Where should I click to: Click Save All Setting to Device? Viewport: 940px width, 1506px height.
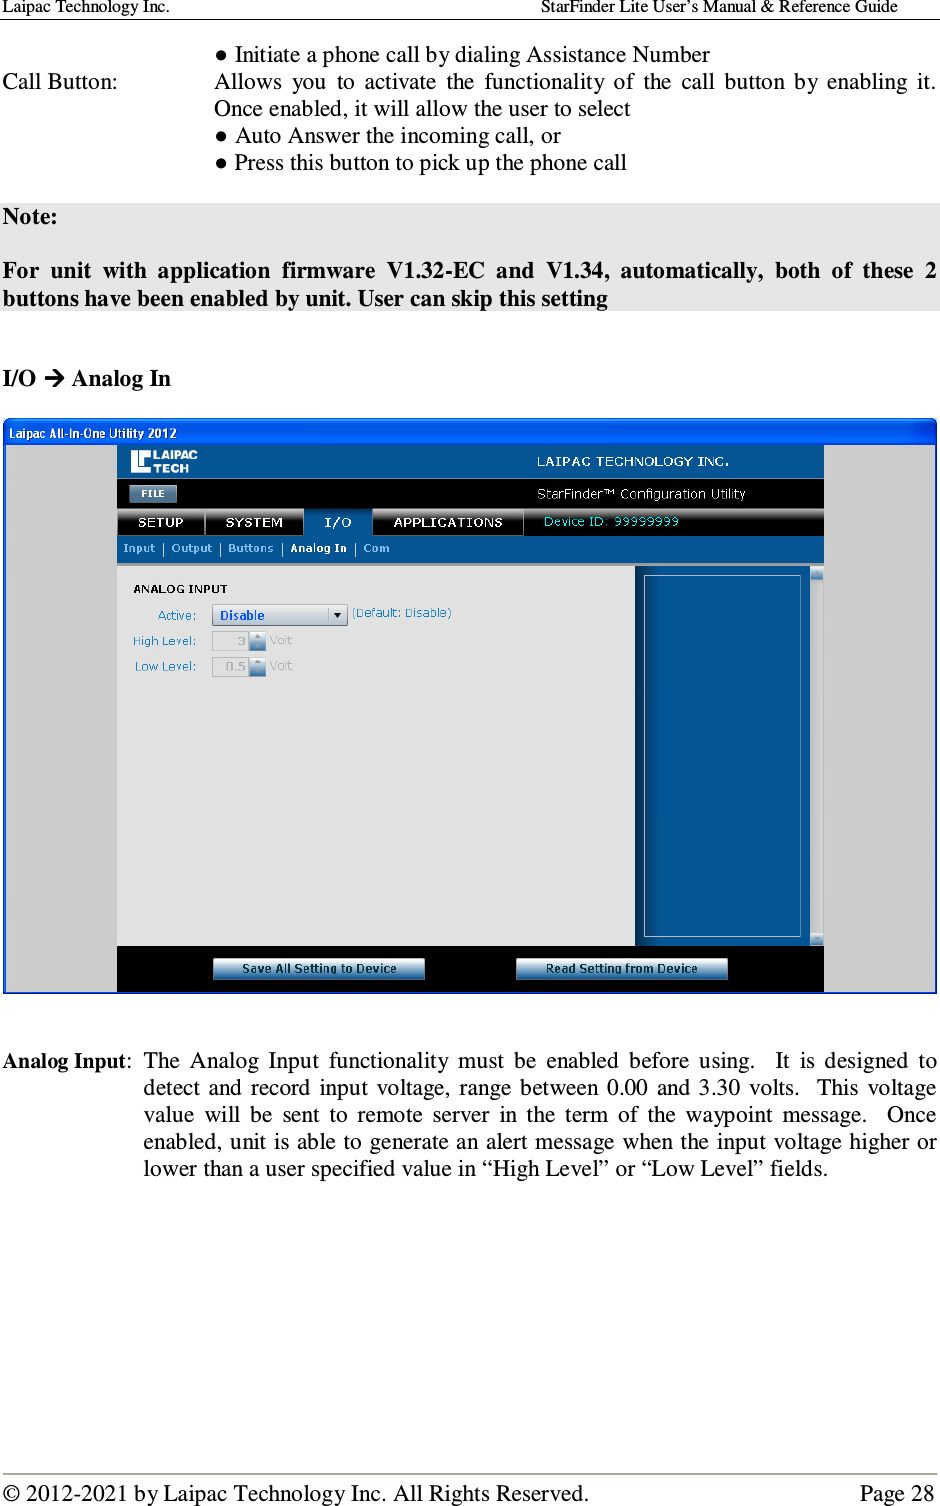(x=319, y=968)
